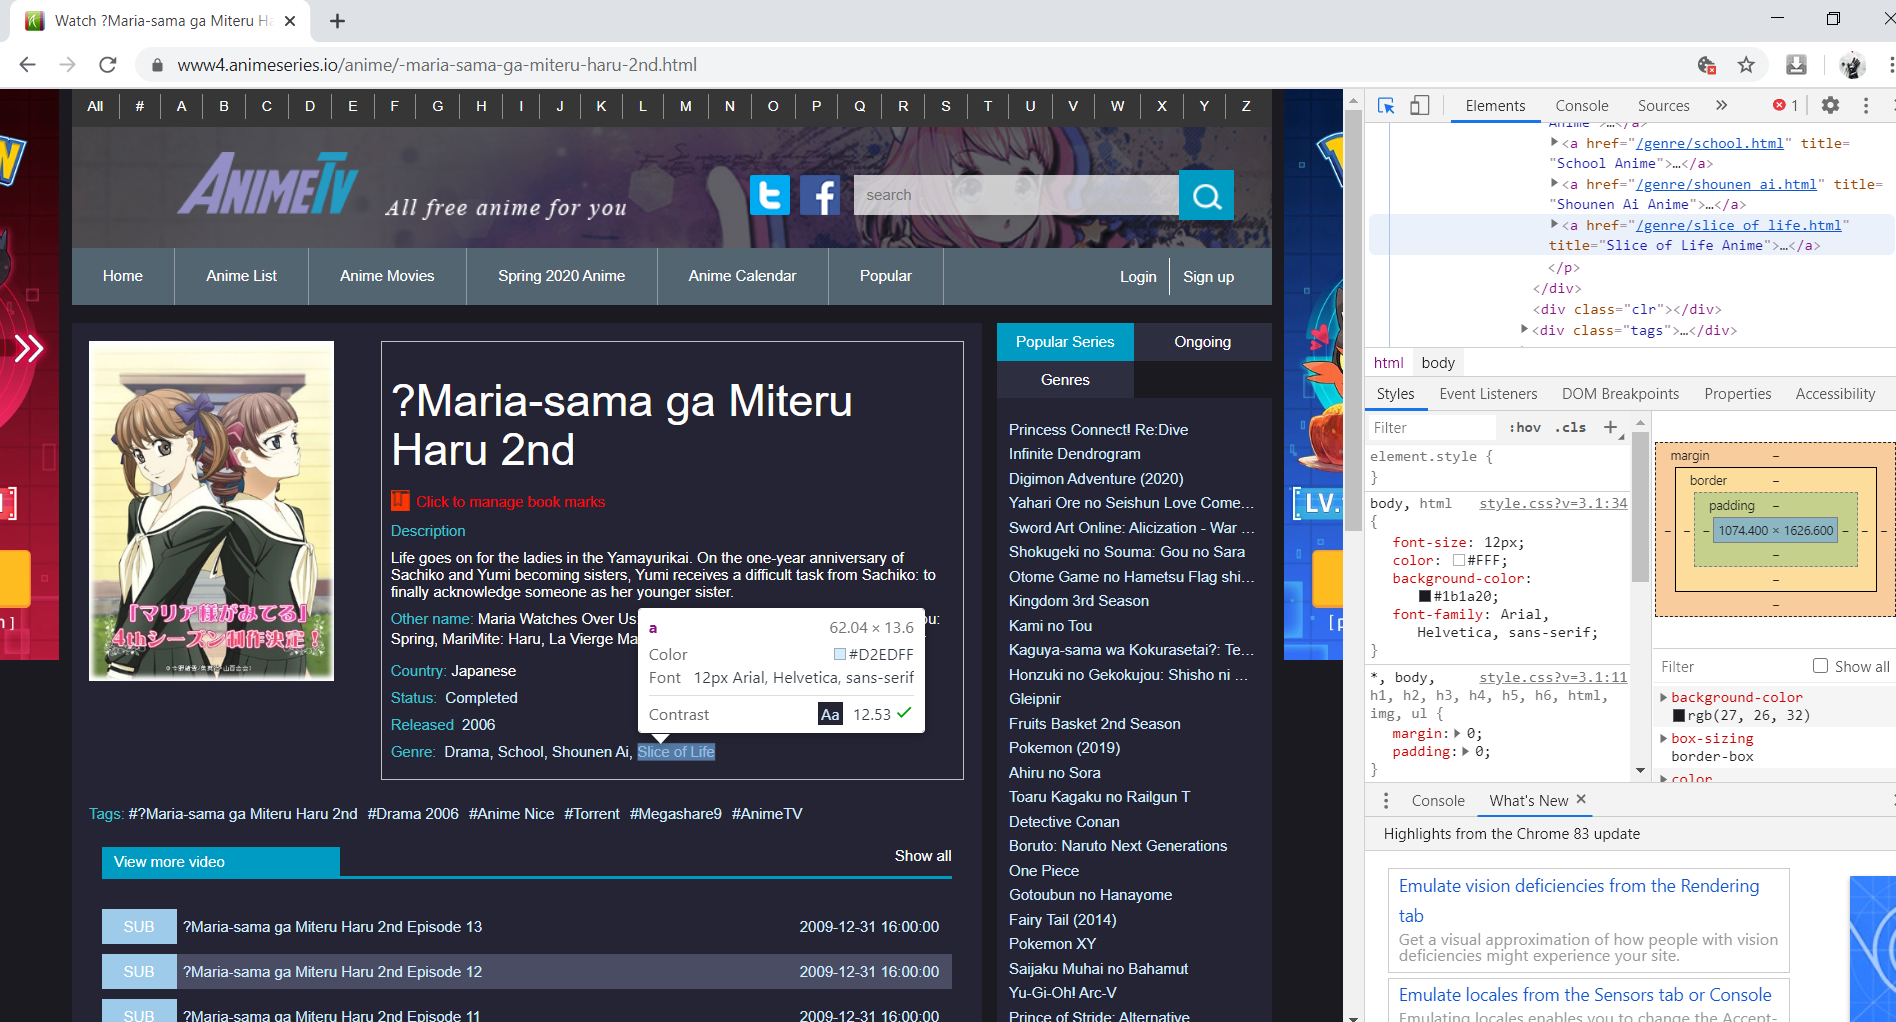
Task: Switch to the DevTools Console tab
Action: coord(1582,105)
